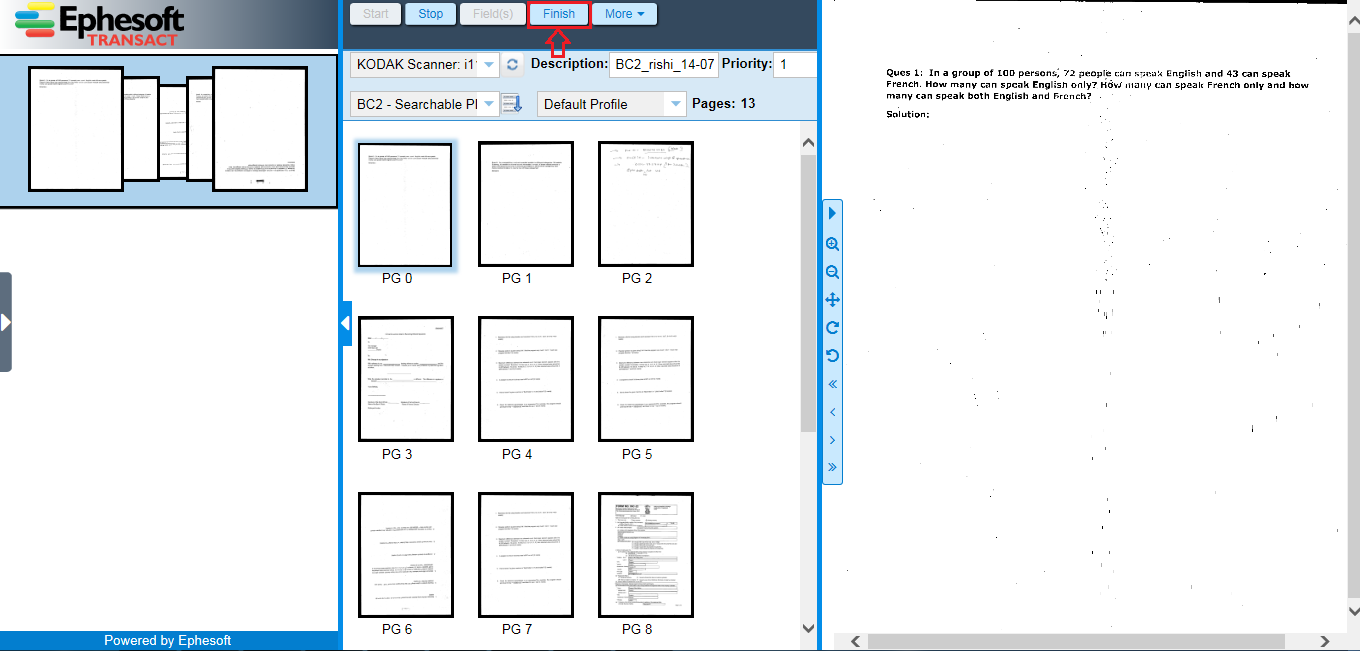Select the PG 4 thumbnail
Image resolution: width=1360 pixels, height=651 pixels.
(526, 379)
